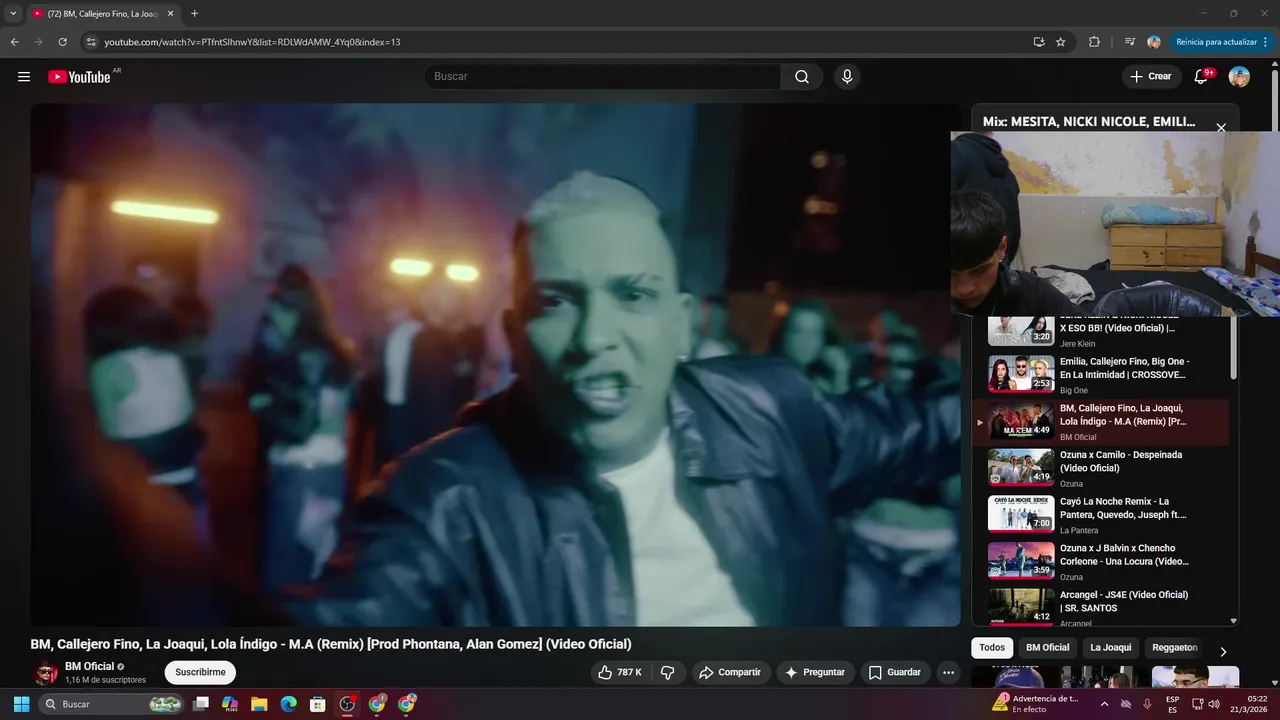The height and width of the screenshot is (720, 1280).
Task: Click the Windows taskbar Buscar search box
Action: click(112, 704)
